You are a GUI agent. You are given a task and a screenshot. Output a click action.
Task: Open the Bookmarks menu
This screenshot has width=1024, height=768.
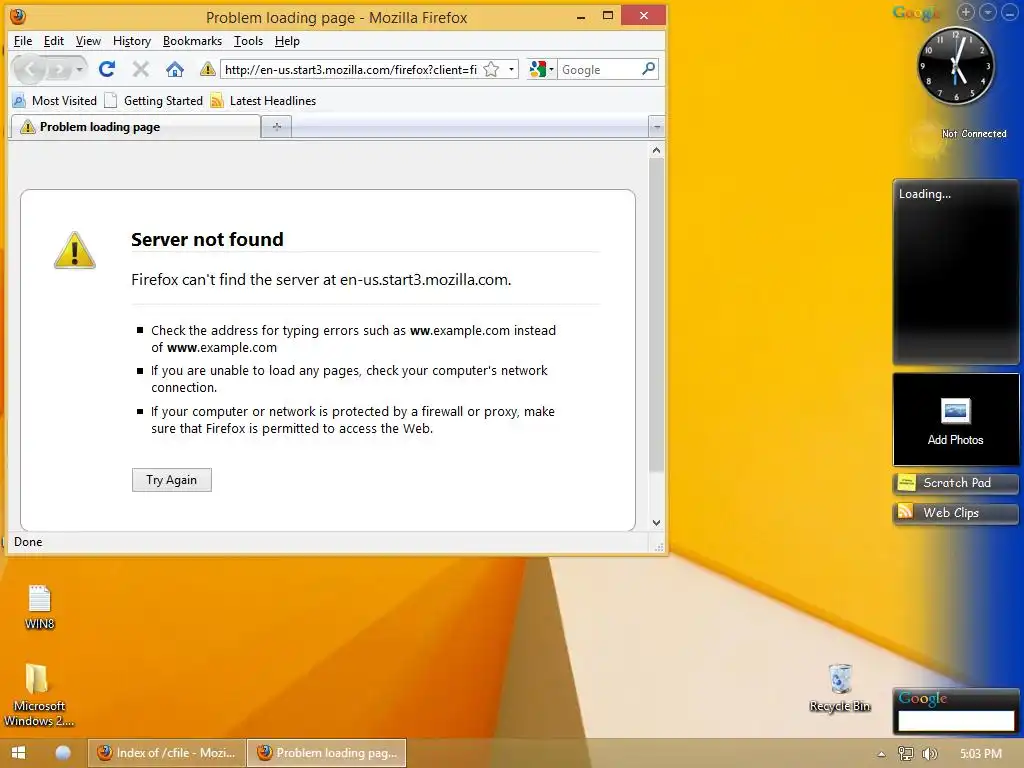192,41
